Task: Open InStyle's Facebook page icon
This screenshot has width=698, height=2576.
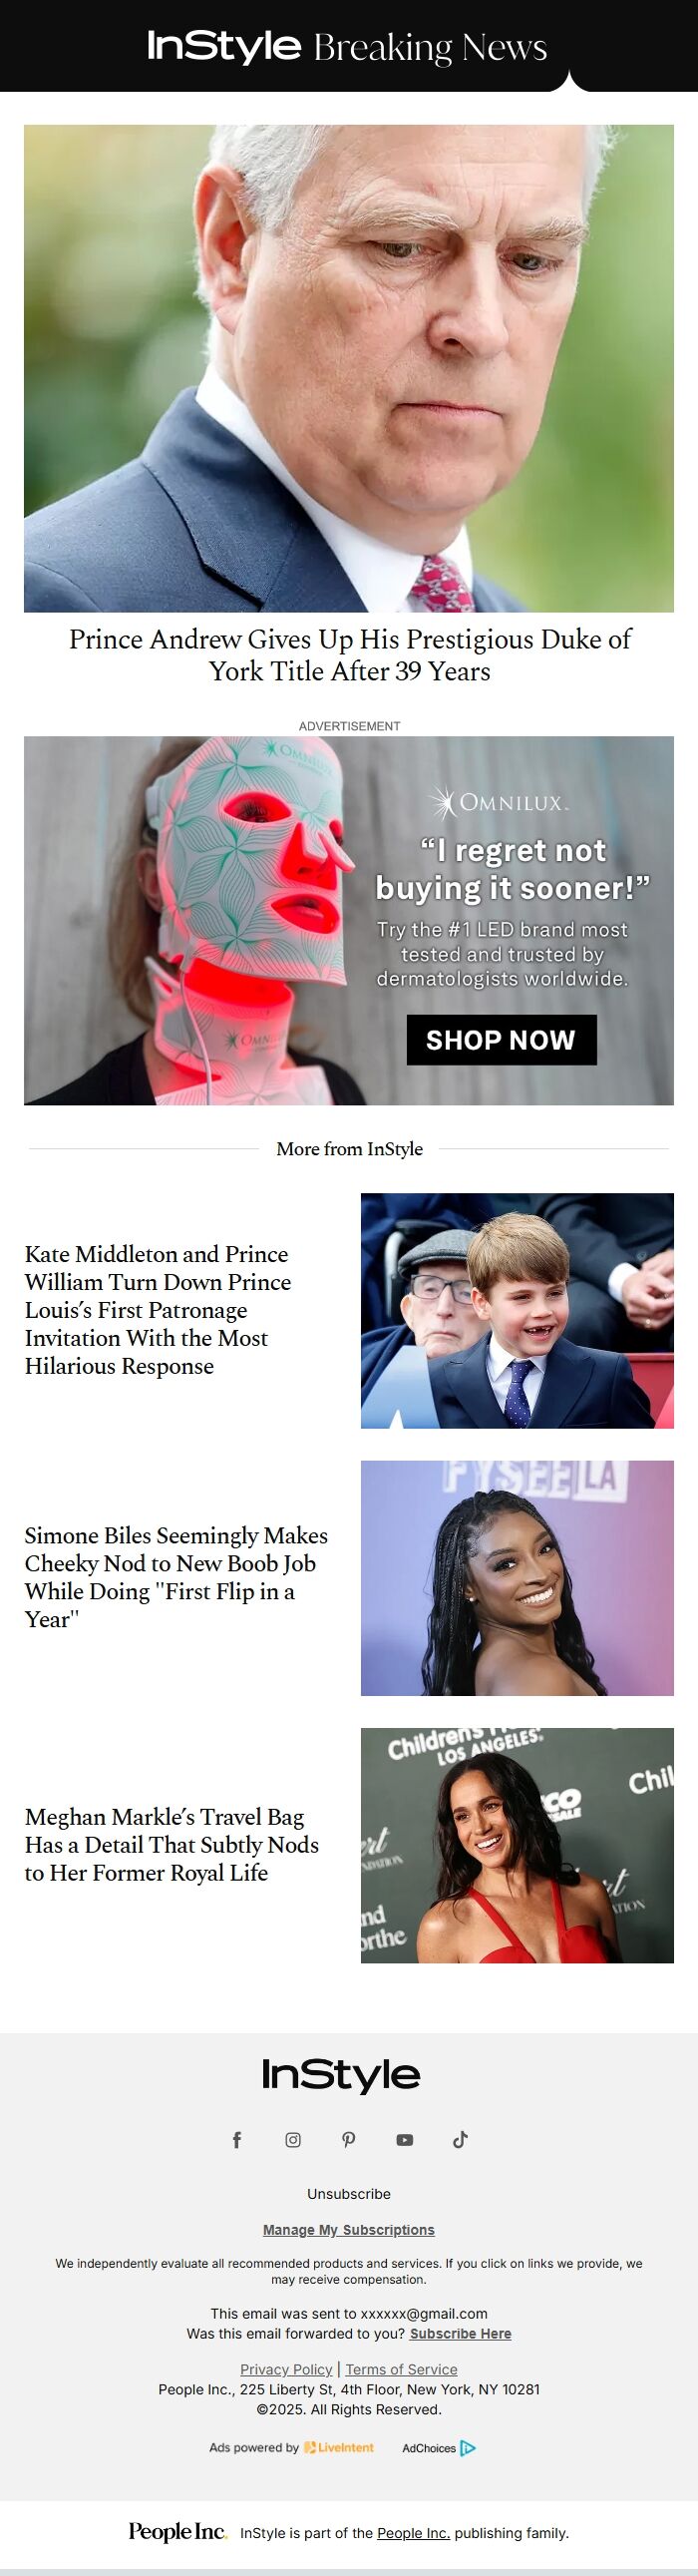Action: tap(237, 2140)
